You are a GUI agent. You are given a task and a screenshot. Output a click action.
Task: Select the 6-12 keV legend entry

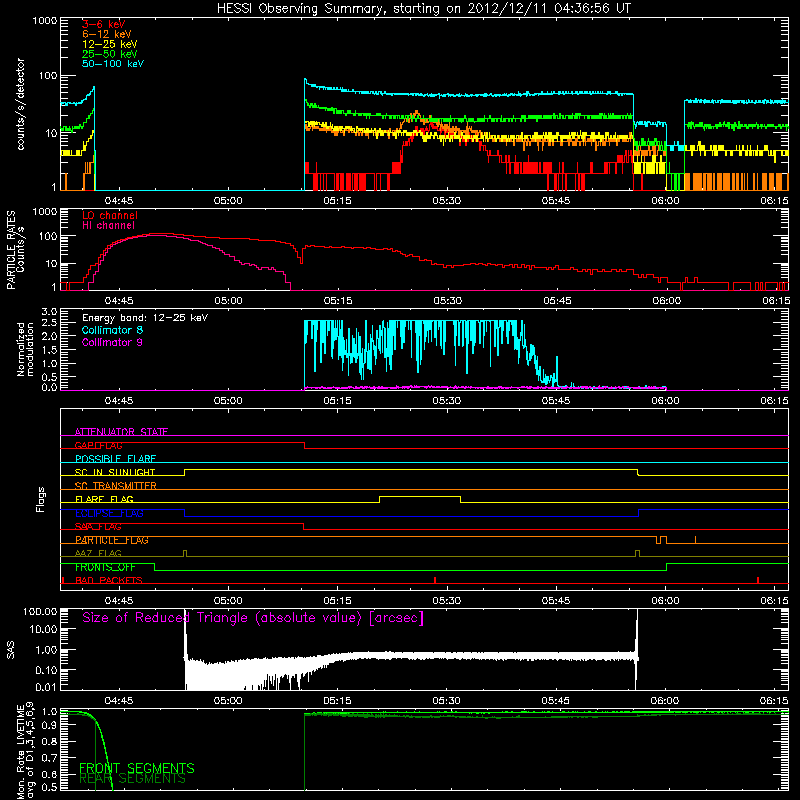106,34
